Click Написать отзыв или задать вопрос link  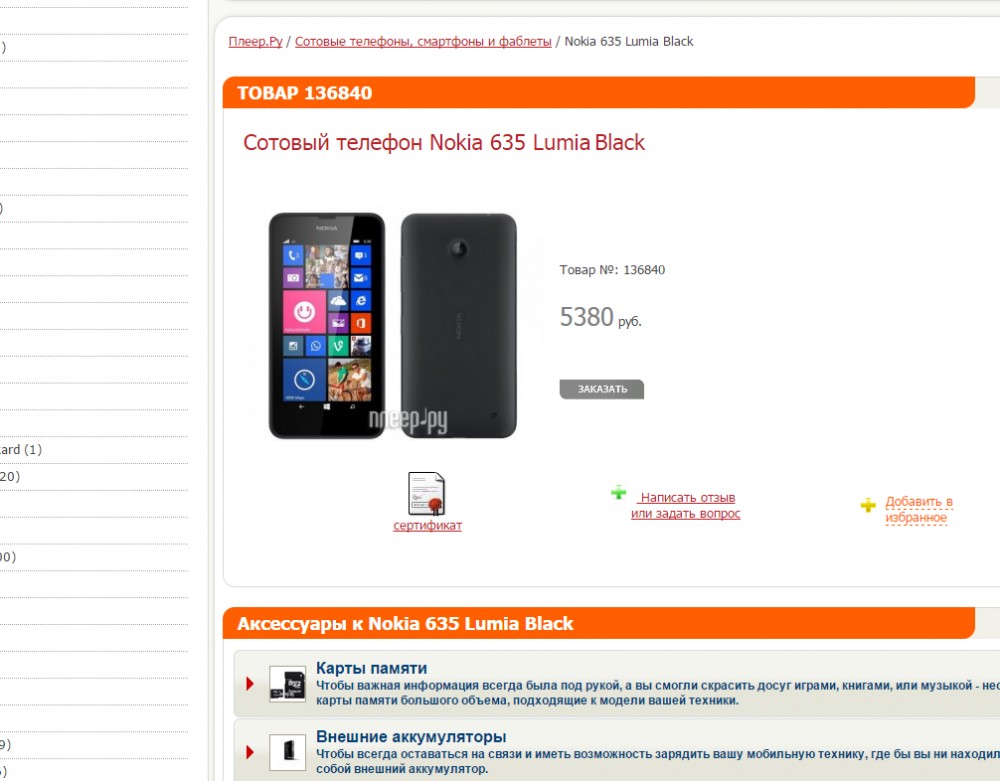click(686, 506)
